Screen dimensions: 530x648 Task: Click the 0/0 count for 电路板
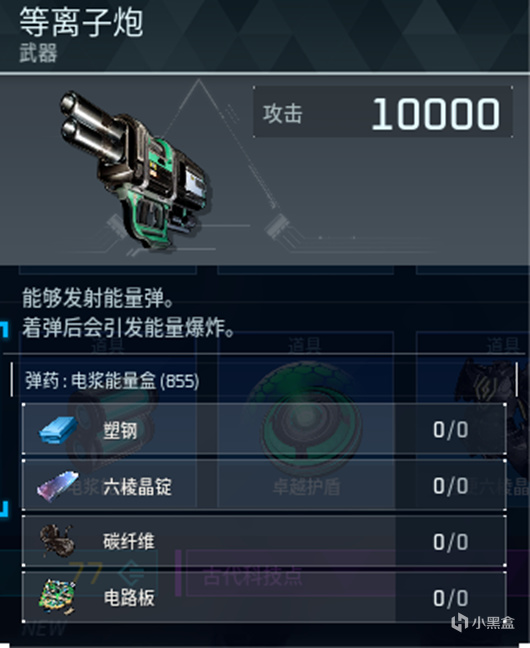pos(451,598)
